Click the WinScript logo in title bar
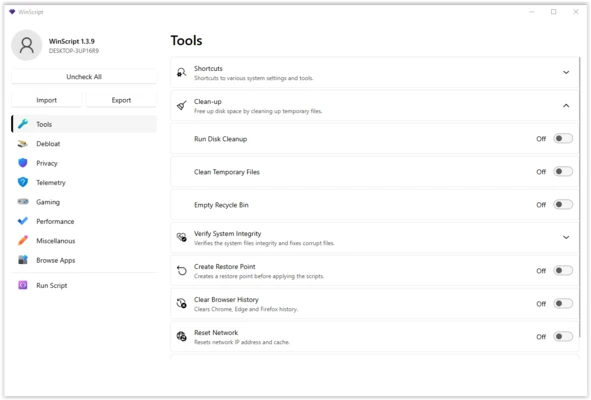This screenshot has width=591, height=400. pos(12,12)
